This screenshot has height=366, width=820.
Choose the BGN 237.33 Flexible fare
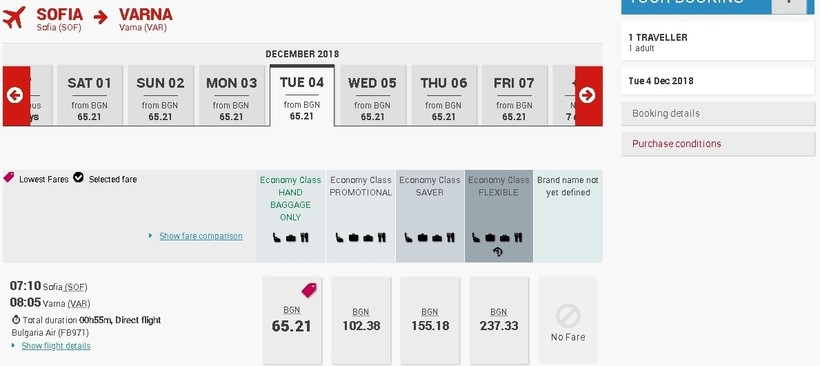[x=499, y=321]
